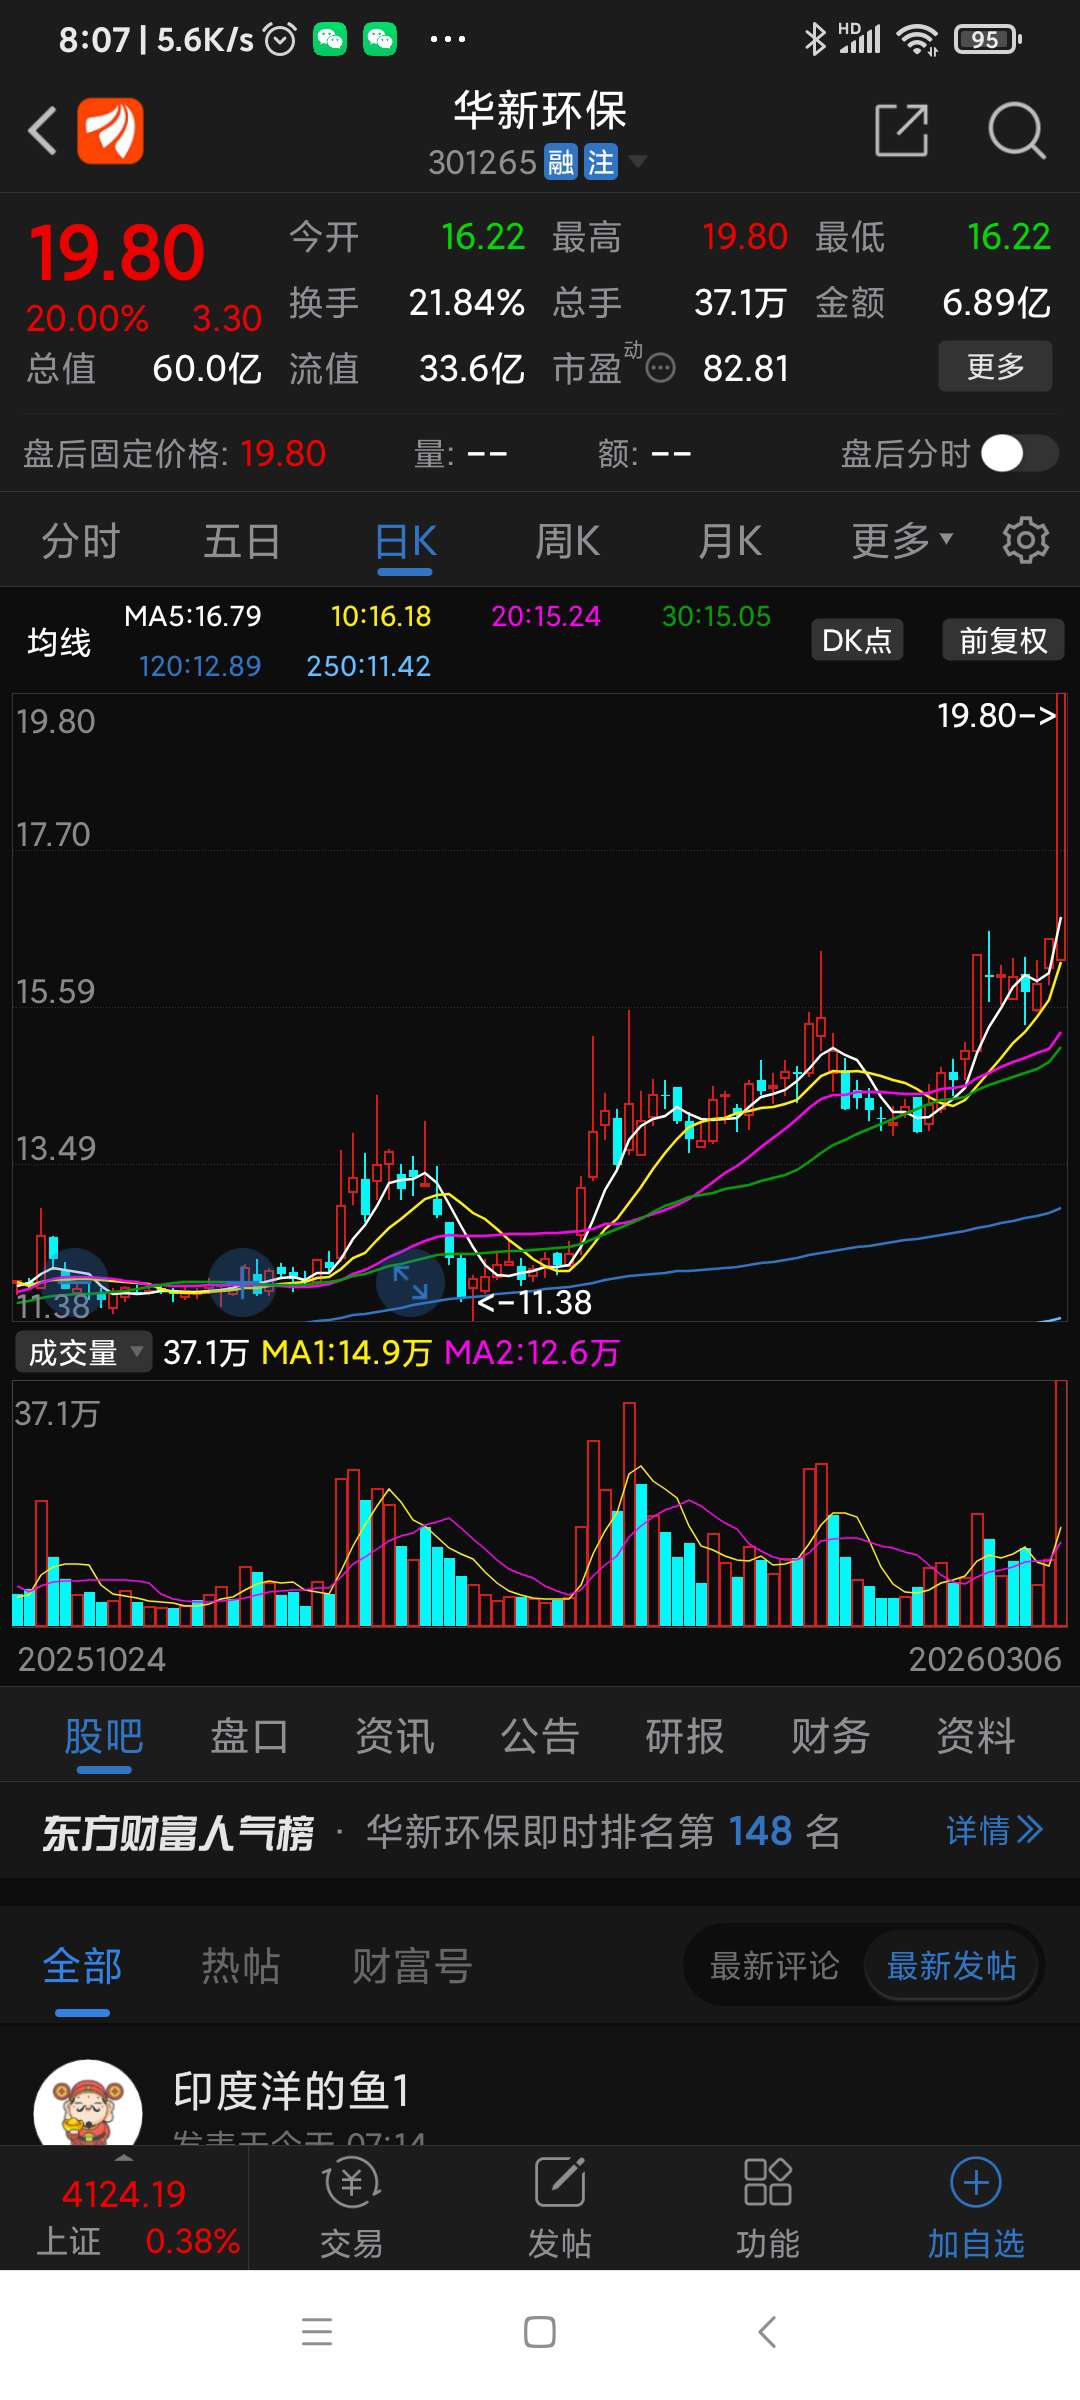This screenshot has width=1080, height=2400.
Task: Open the 成交量 indicator dropdown
Action: click(x=84, y=1352)
